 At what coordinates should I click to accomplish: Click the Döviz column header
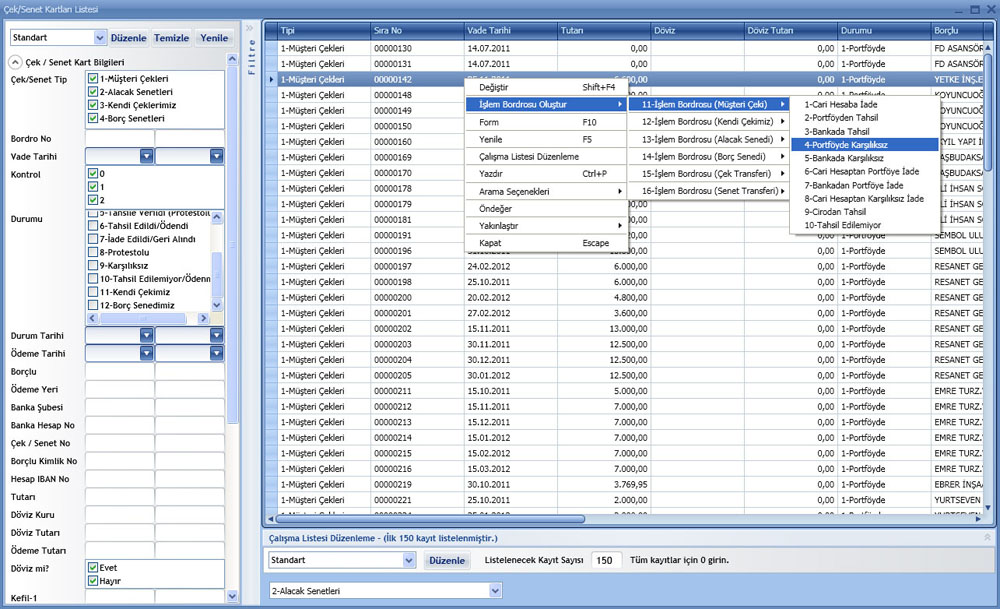(x=697, y=31)
